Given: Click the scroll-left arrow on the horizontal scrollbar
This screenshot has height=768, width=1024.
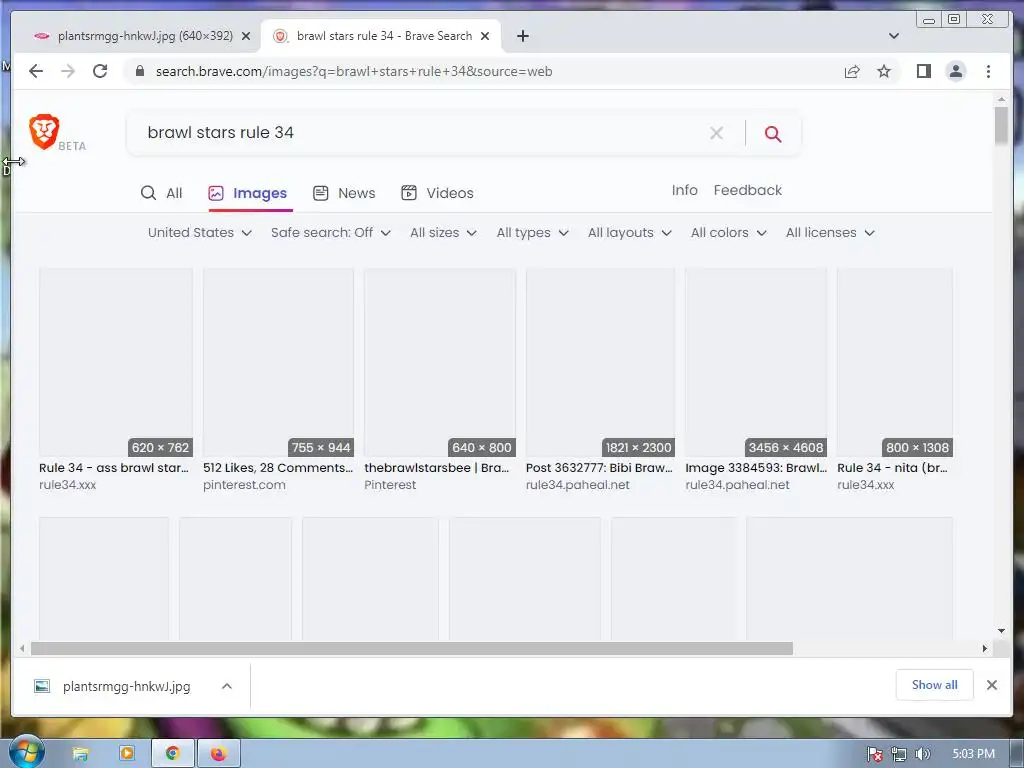Looking at the screenshot, I should coord(22,648).
